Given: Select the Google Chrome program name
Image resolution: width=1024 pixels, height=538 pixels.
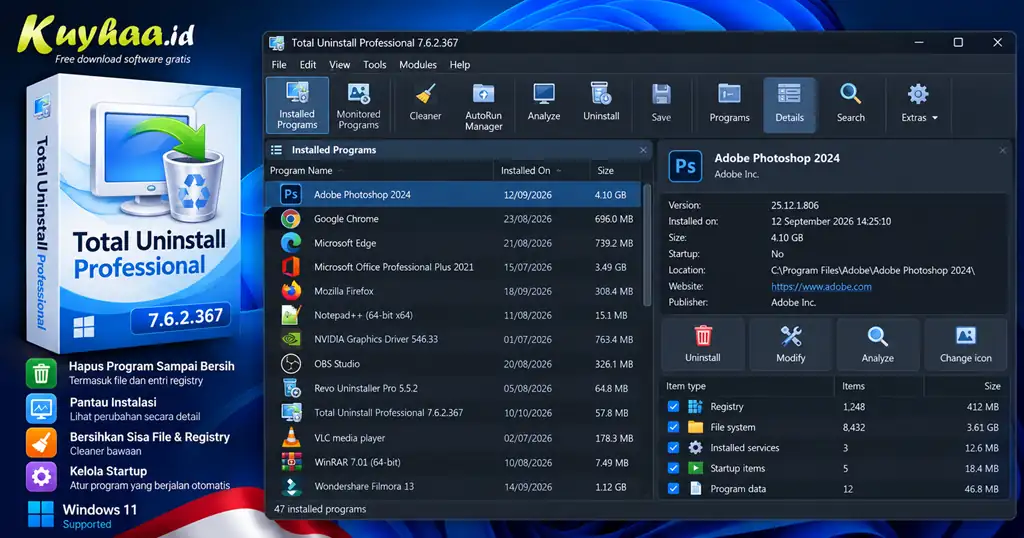Looking at the screenshot, I should pyautogui.click(x=346, y=219).
